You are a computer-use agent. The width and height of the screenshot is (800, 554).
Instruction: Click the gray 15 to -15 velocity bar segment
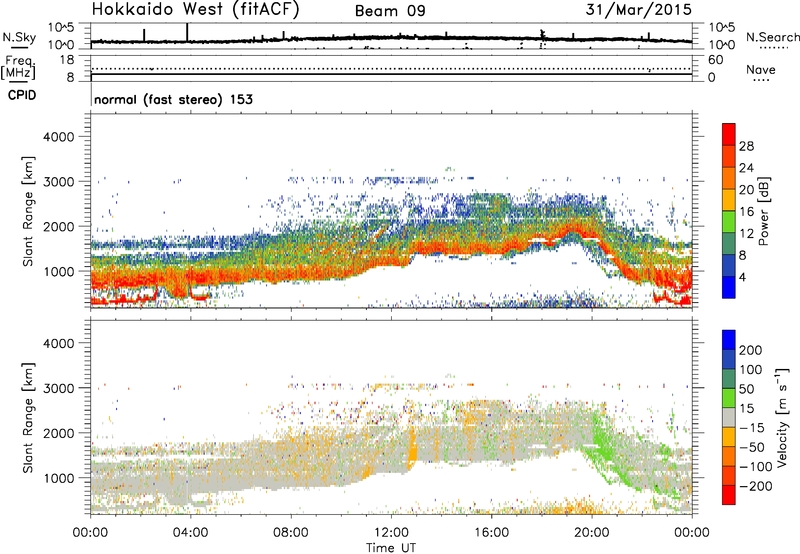click(x=729, y=417)
